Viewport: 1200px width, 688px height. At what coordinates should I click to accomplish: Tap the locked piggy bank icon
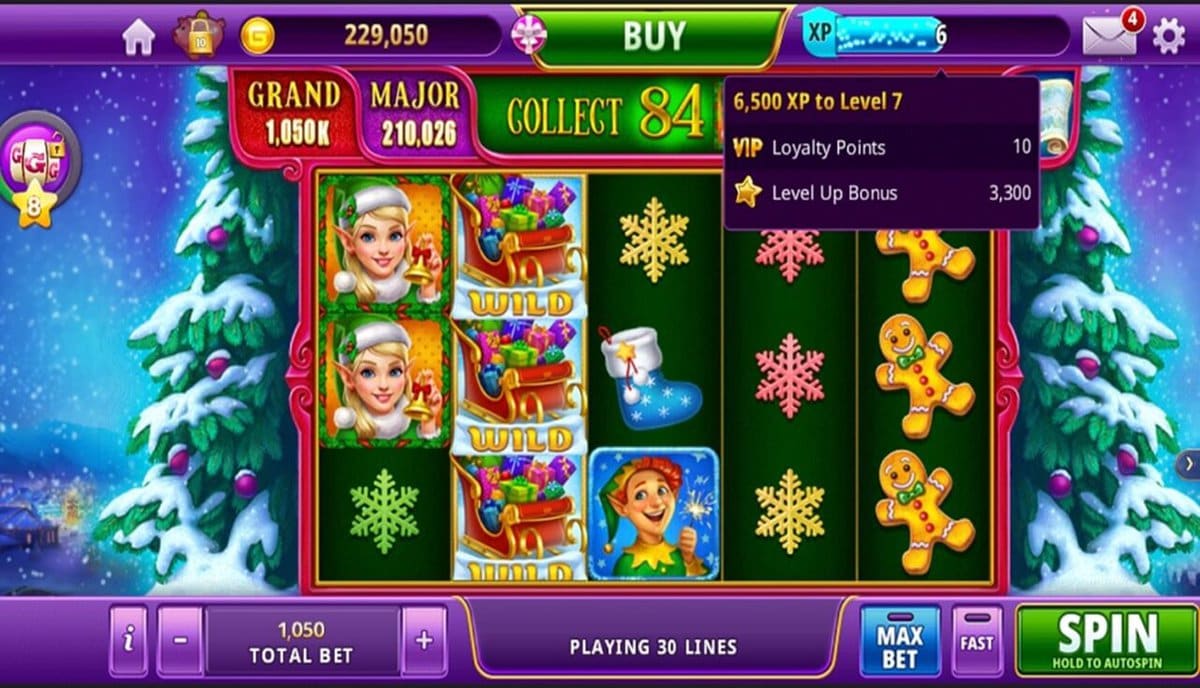click(x=198, y=35)
